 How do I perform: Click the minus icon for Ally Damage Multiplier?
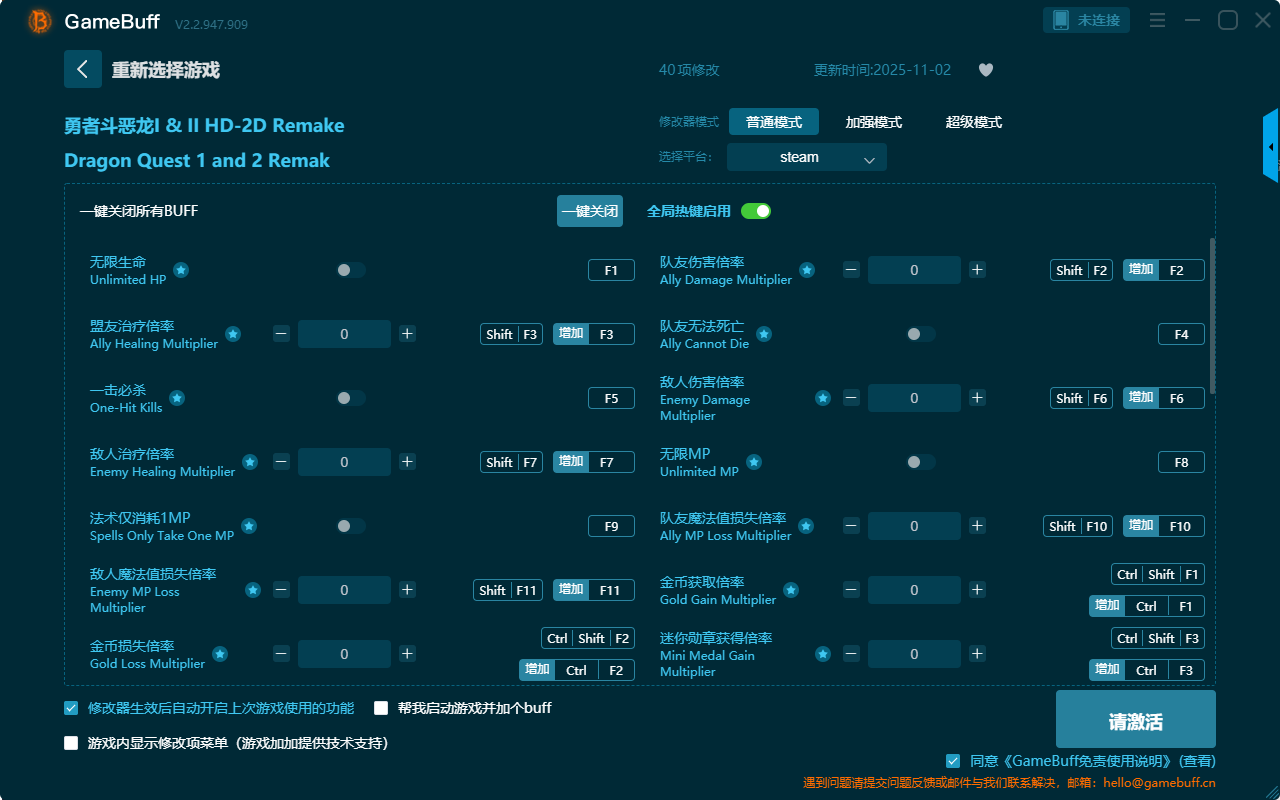851,270
